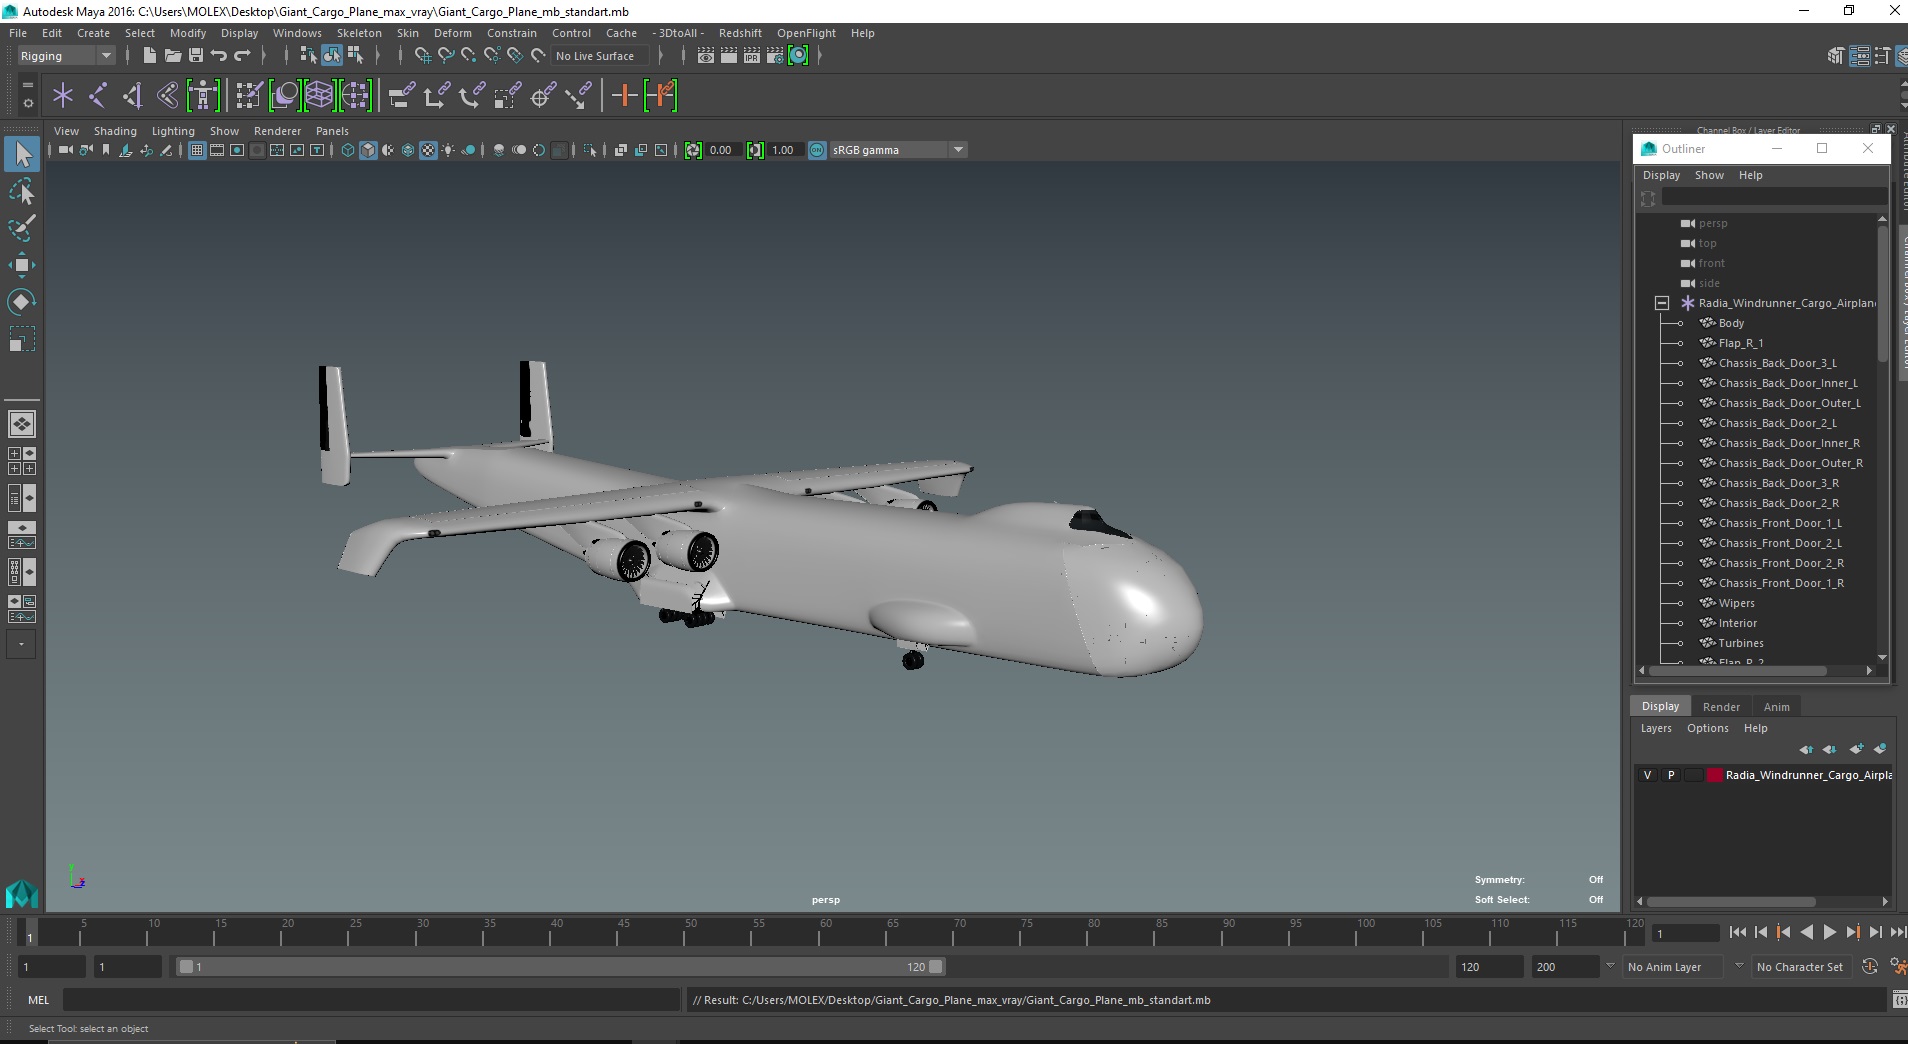
Task: Click the Create Joints shelf icon
Action: coord(98,96)
